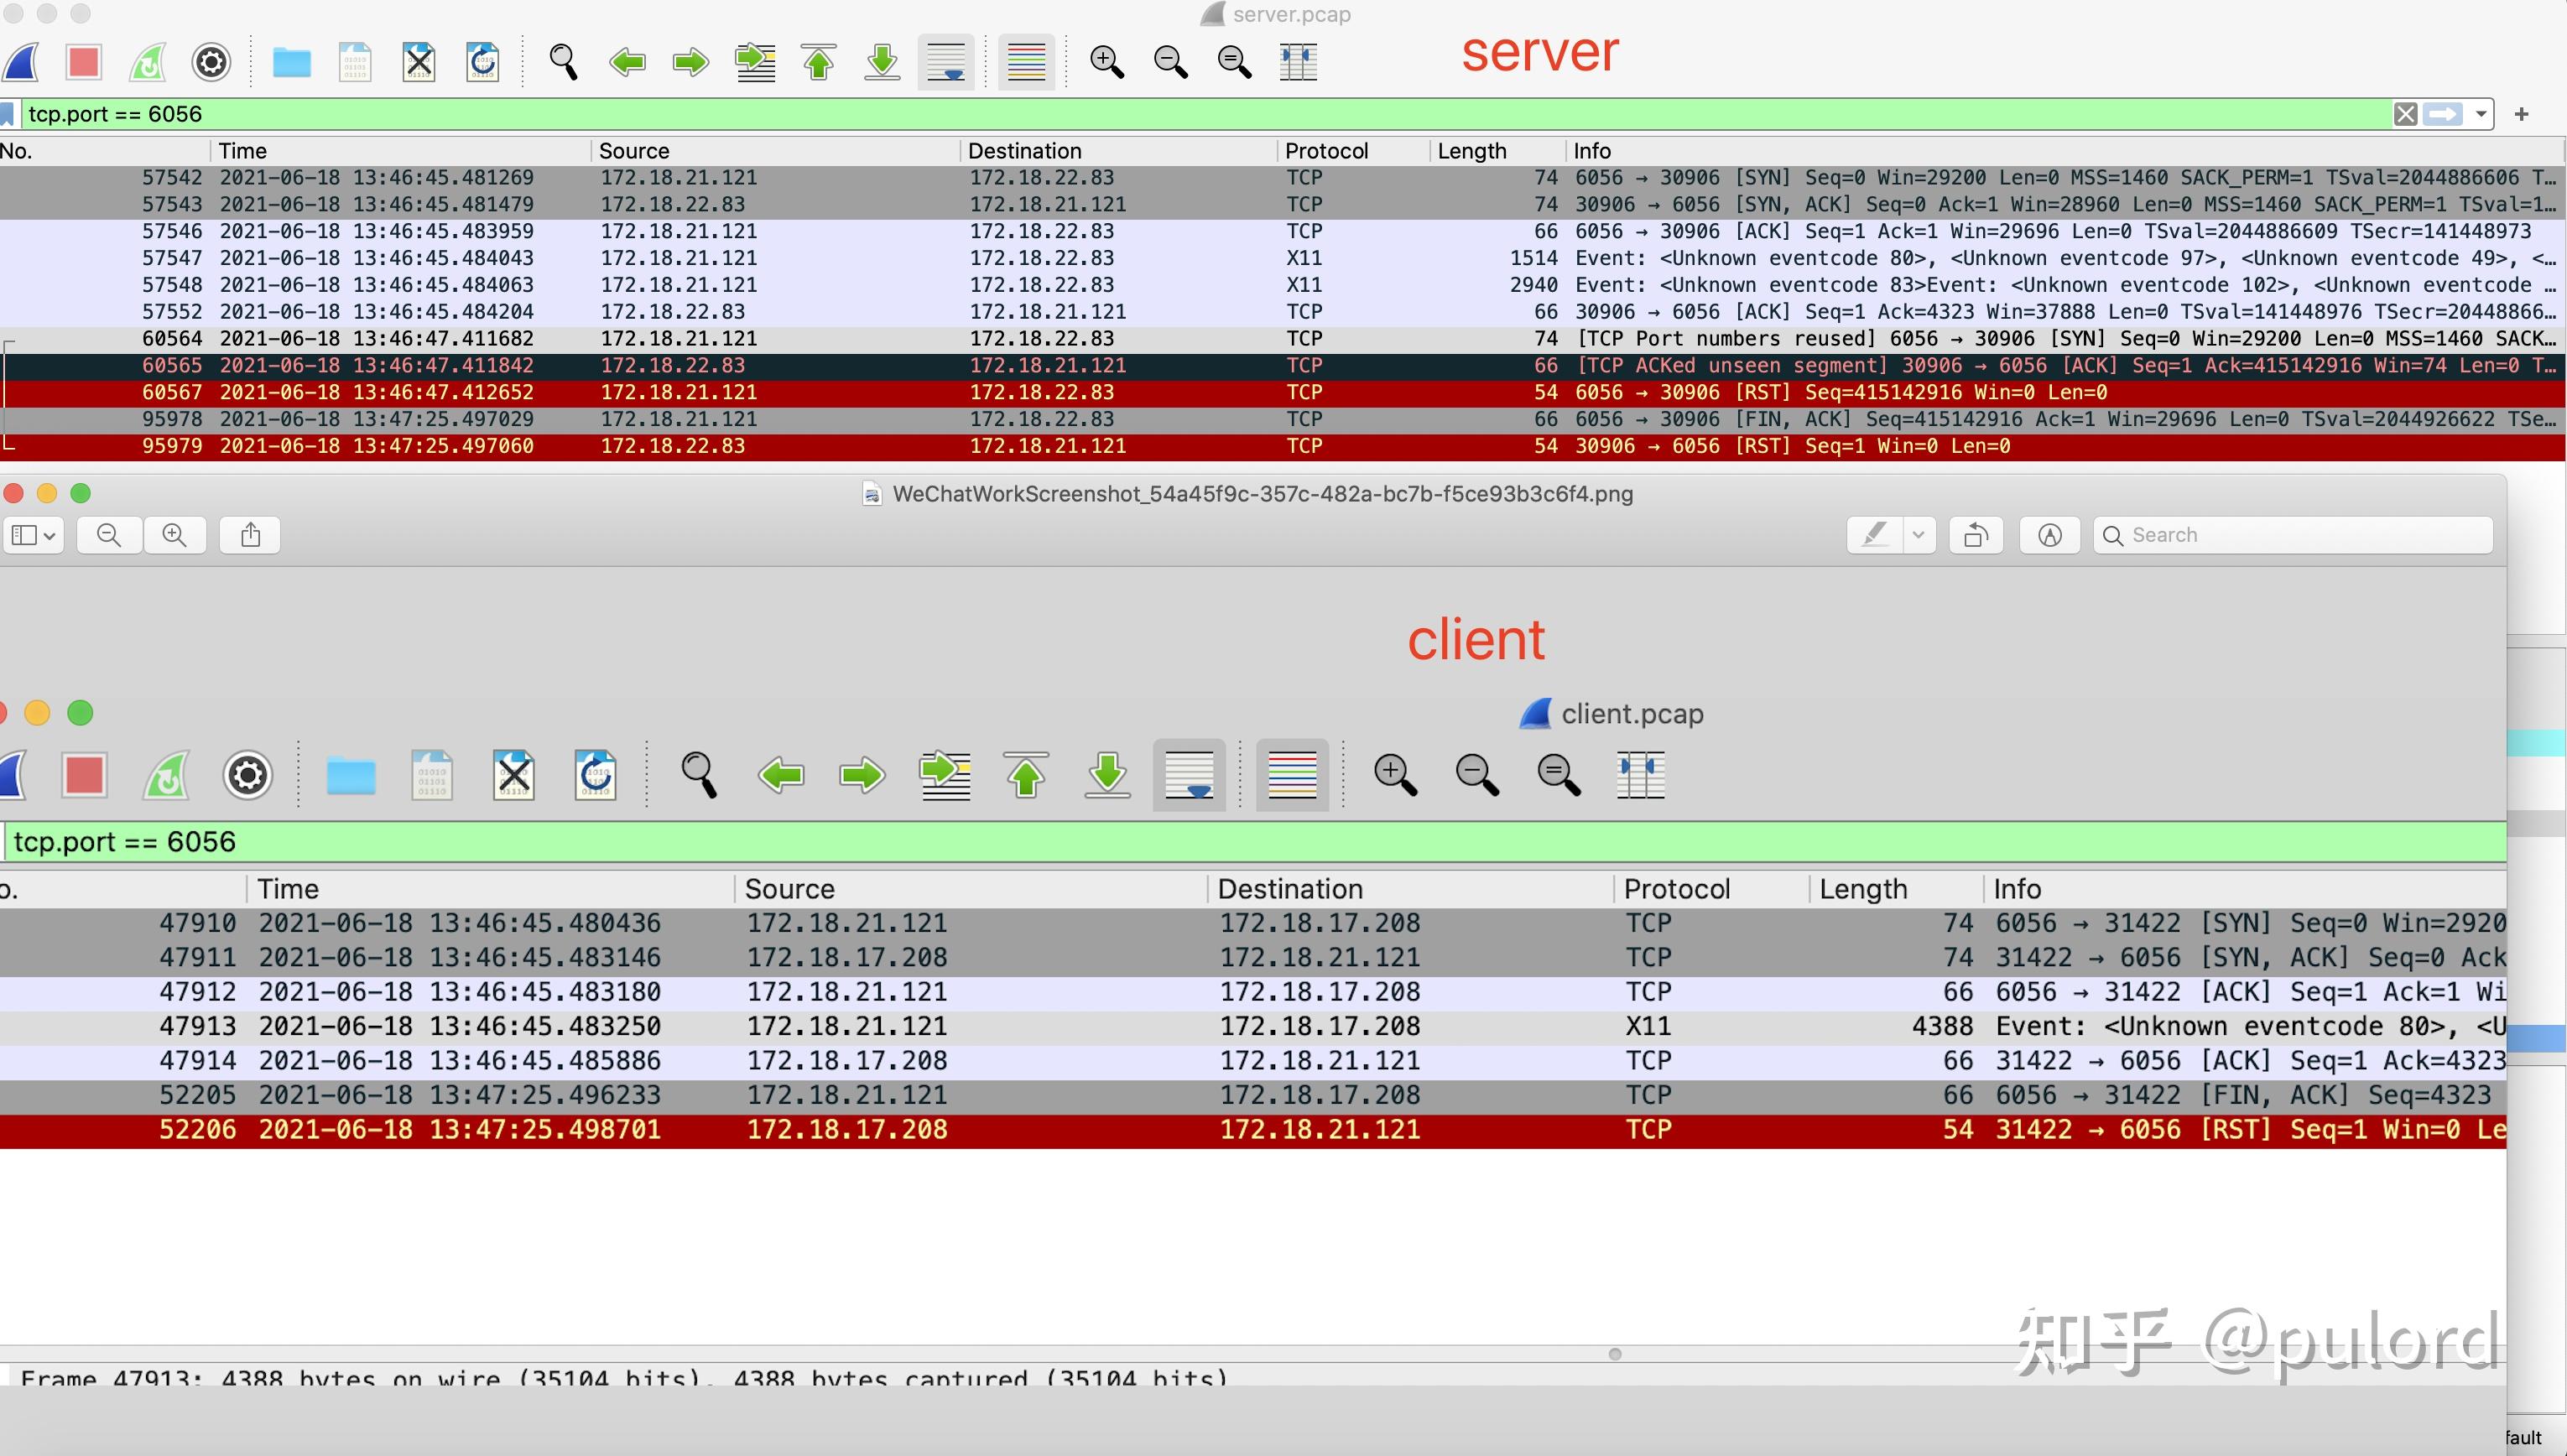Click zoom in icon in client.pcap window
Screen dimensions: 2567x1456
pyautogui.click(x=1395, y=775)
